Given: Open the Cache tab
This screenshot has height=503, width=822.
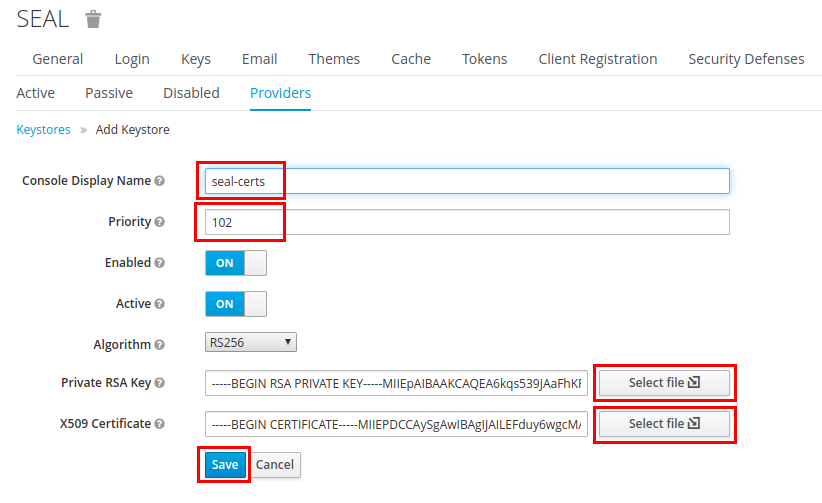Looking at the screenshot, I should pos(411,59).
